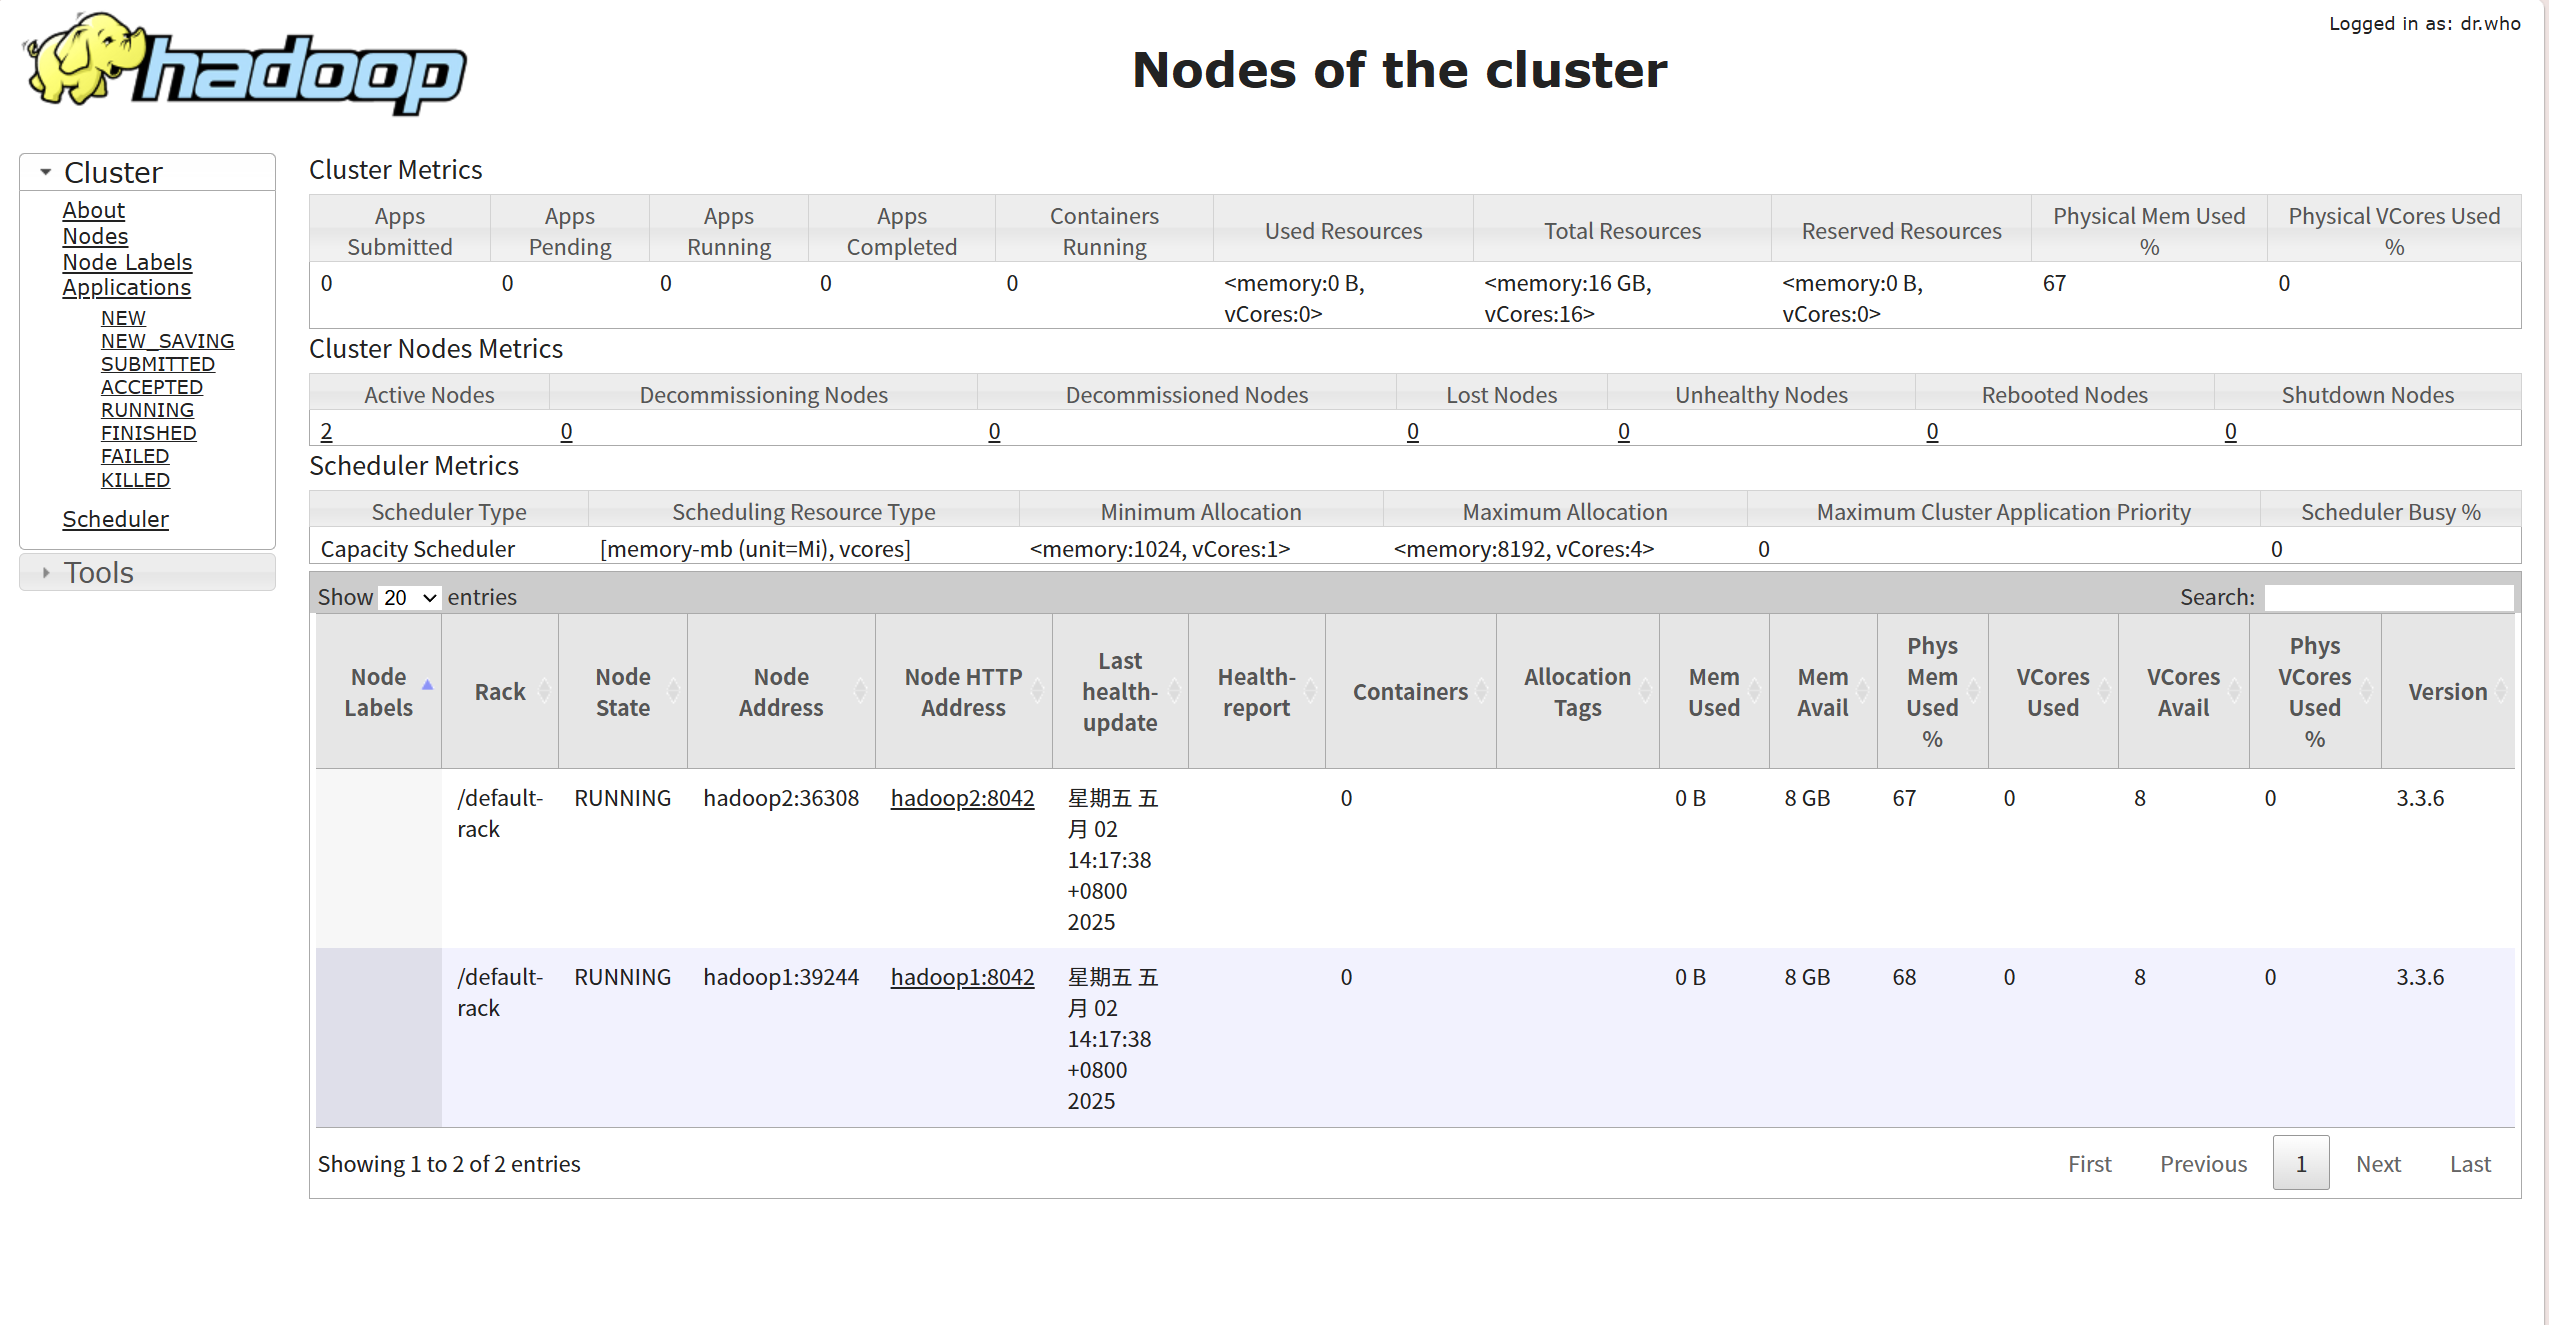Click the Next pagination button

point(2378,1163)
